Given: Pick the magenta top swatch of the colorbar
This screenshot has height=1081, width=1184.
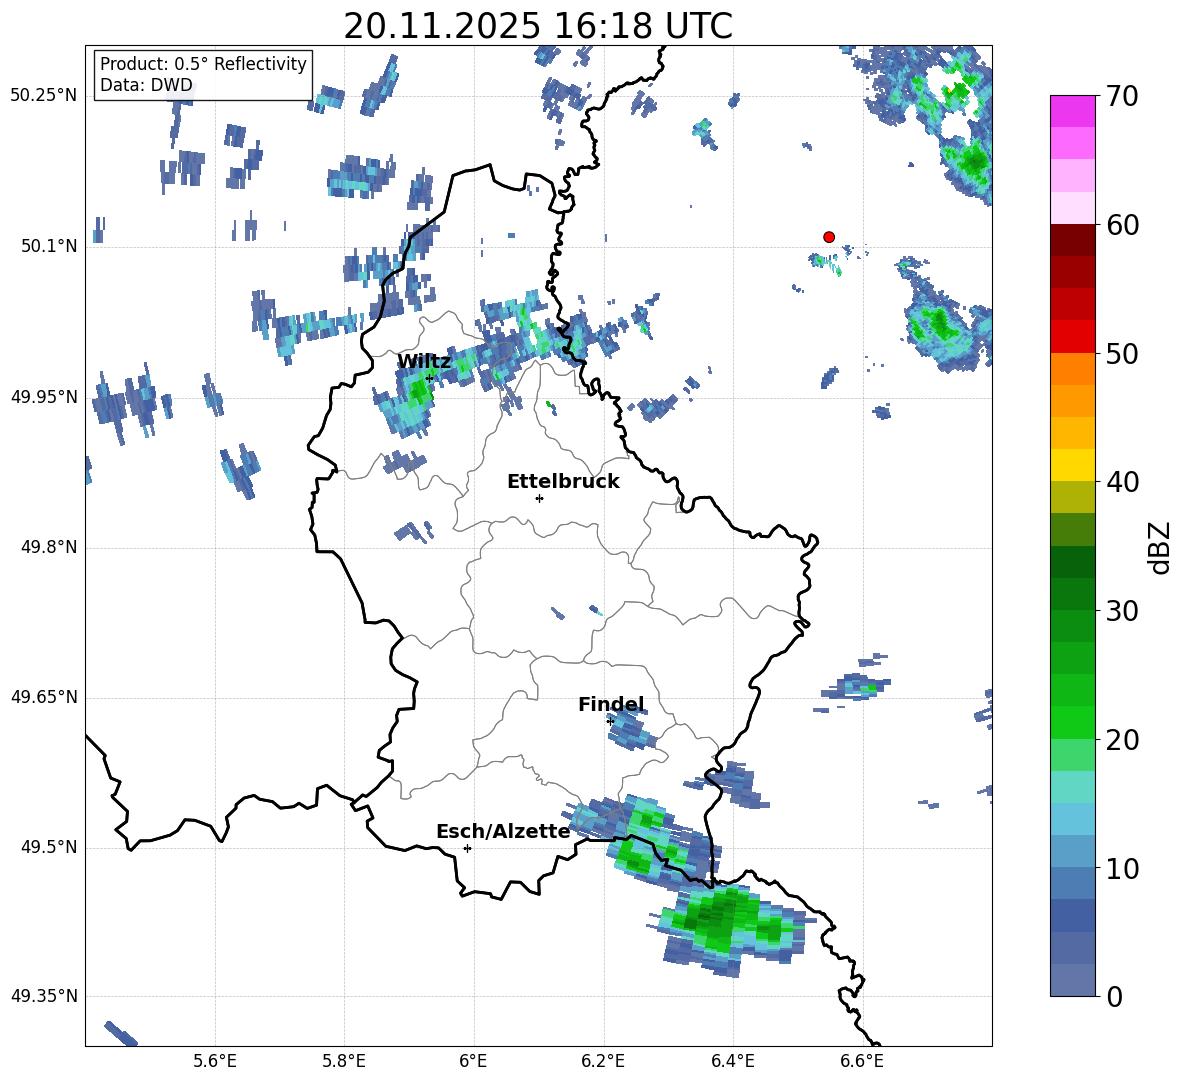Looking at the screenshot, I should tap(1072, 111).
